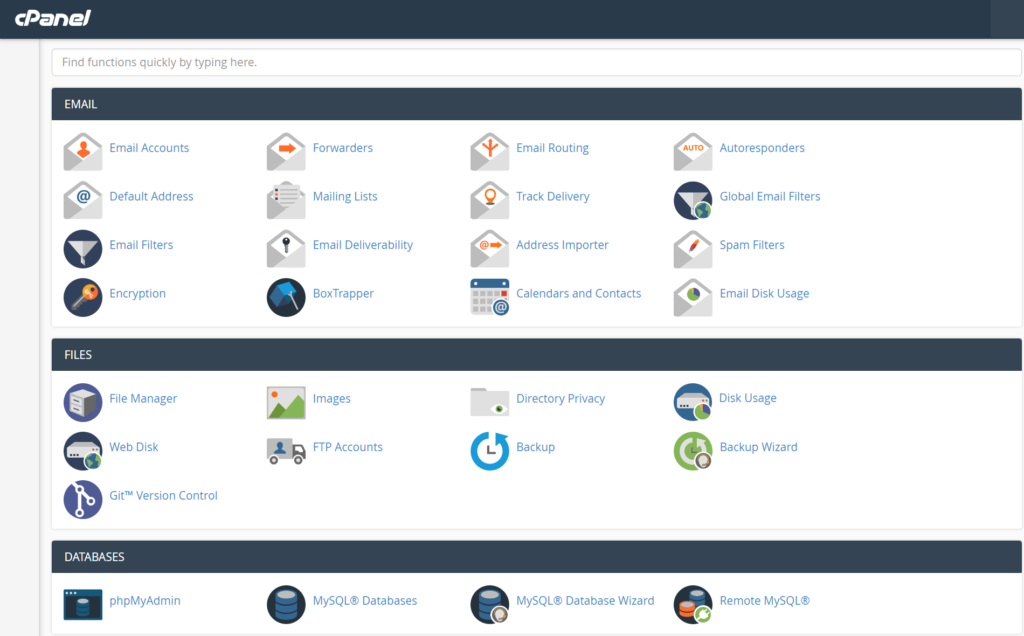The image size is (1024, 636).
Task: Open the phpMyAdmin icon
Action: coord(82,604)
